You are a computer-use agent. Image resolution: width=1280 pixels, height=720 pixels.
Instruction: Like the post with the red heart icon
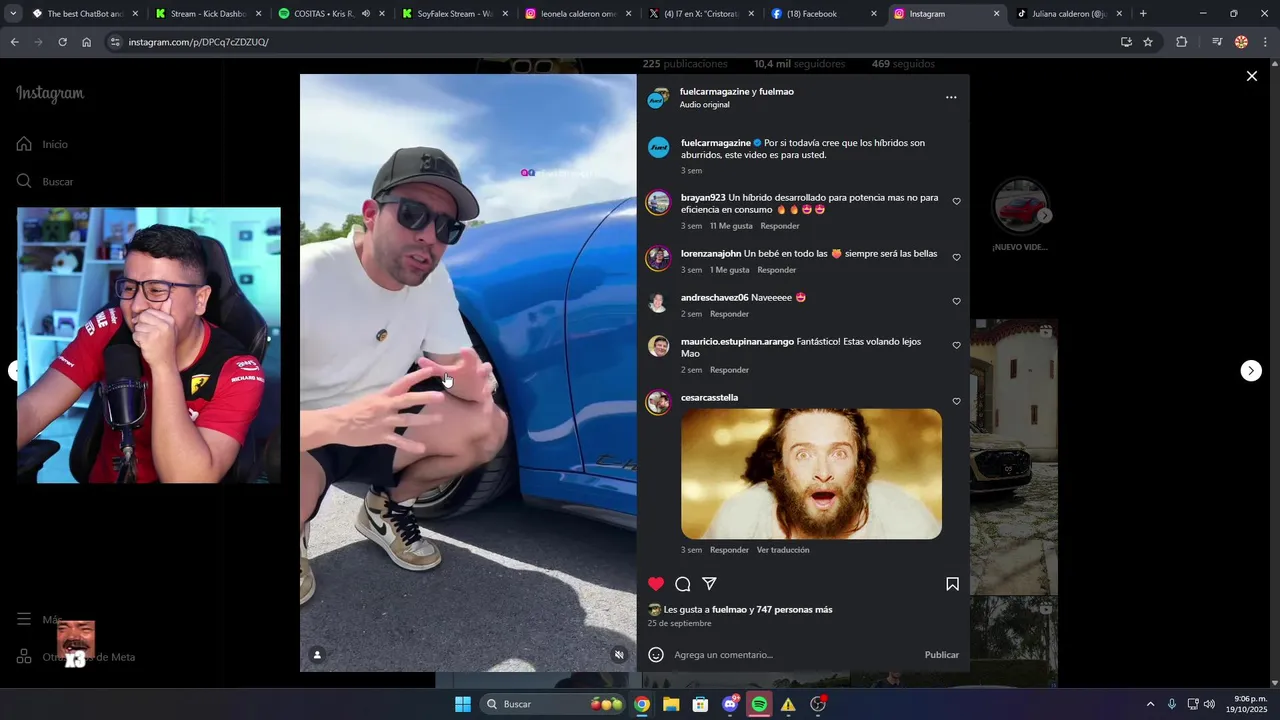coord(656,584)
